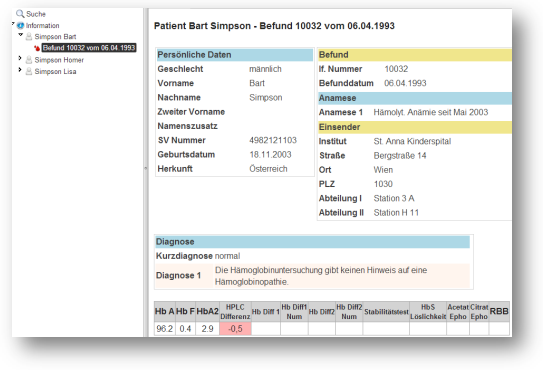Viewport: 543px width, 370px height.
Task: Click the splitter handle between the panels
Action: coord(146,168)
